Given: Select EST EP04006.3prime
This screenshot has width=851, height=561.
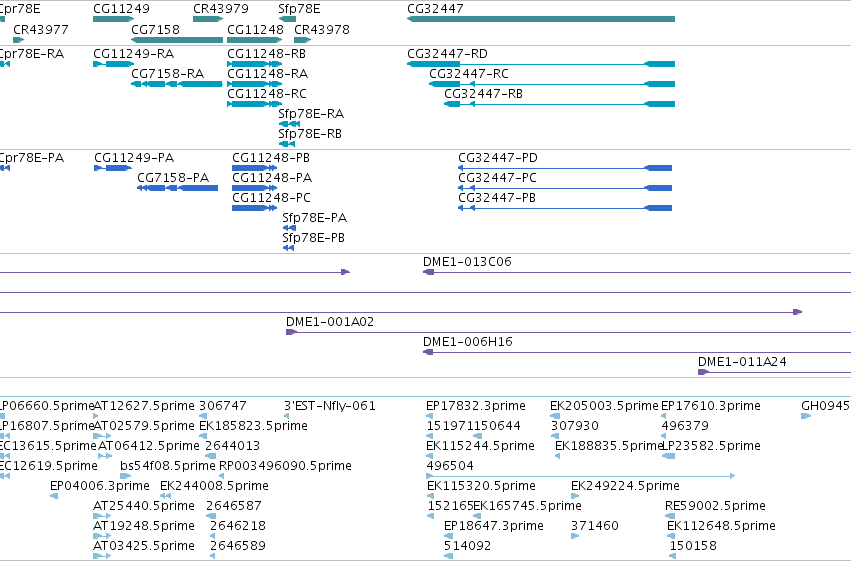Looking at the screenshot, I should pyautogui.click(x=54, y=496).
